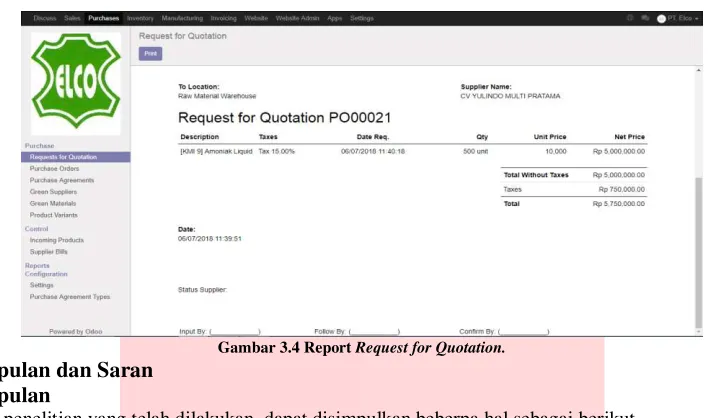Viewport: 708px width, 418px height.
Task: Click the 'Confirm By' signature line
Action: point(504,332)
